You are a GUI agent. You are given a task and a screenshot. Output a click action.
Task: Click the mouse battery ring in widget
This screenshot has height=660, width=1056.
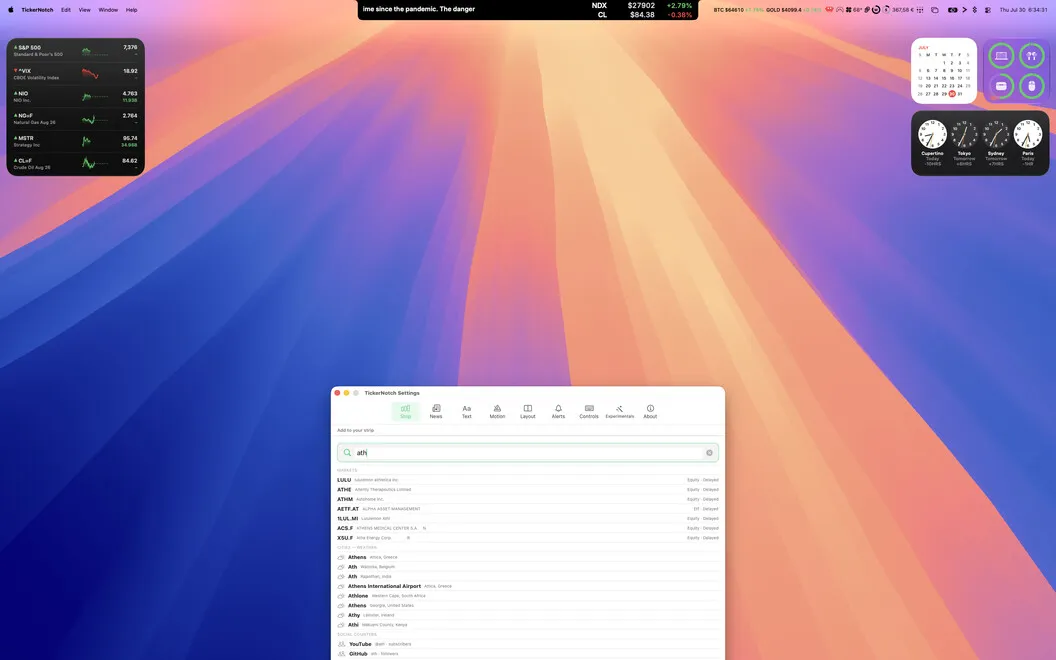tap(1031, 86)
